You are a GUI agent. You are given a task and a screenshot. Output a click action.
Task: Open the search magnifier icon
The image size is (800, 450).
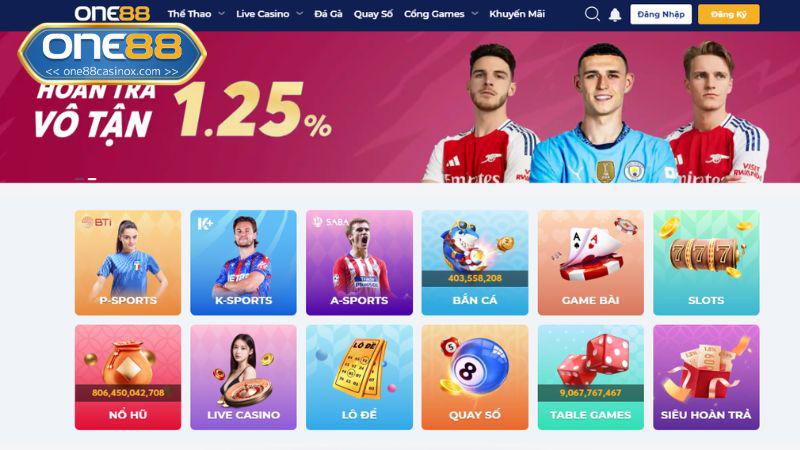[x=592, y=14]
